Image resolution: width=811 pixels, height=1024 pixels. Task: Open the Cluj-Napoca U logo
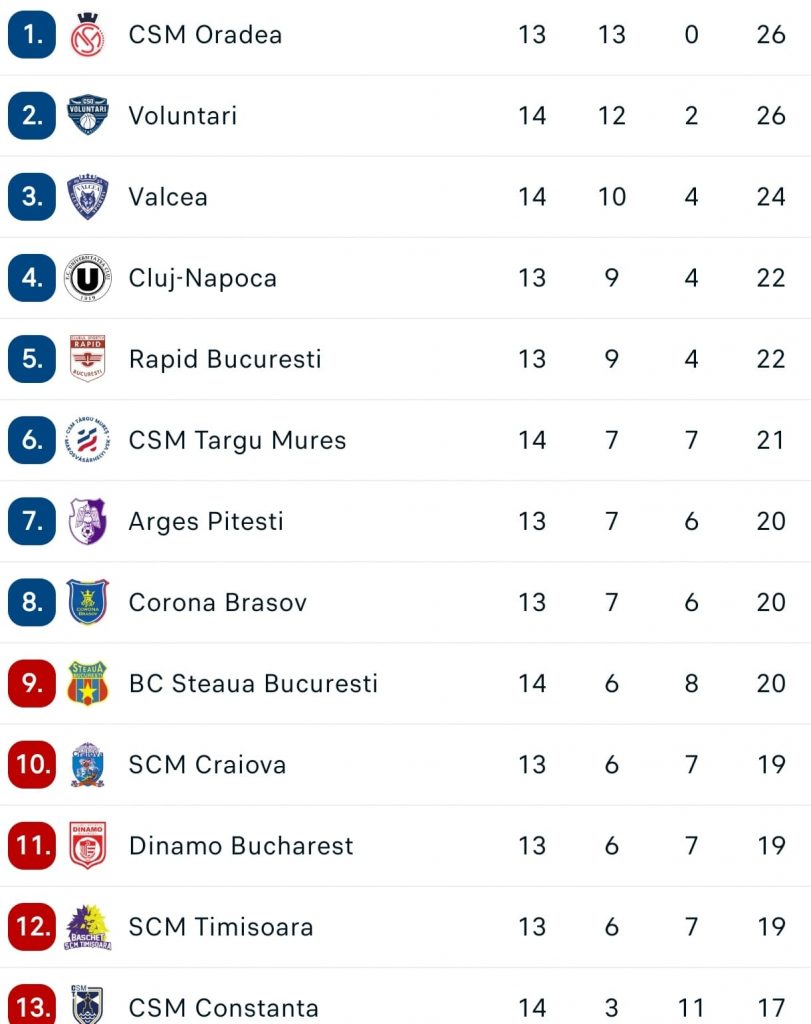point(87,278)
